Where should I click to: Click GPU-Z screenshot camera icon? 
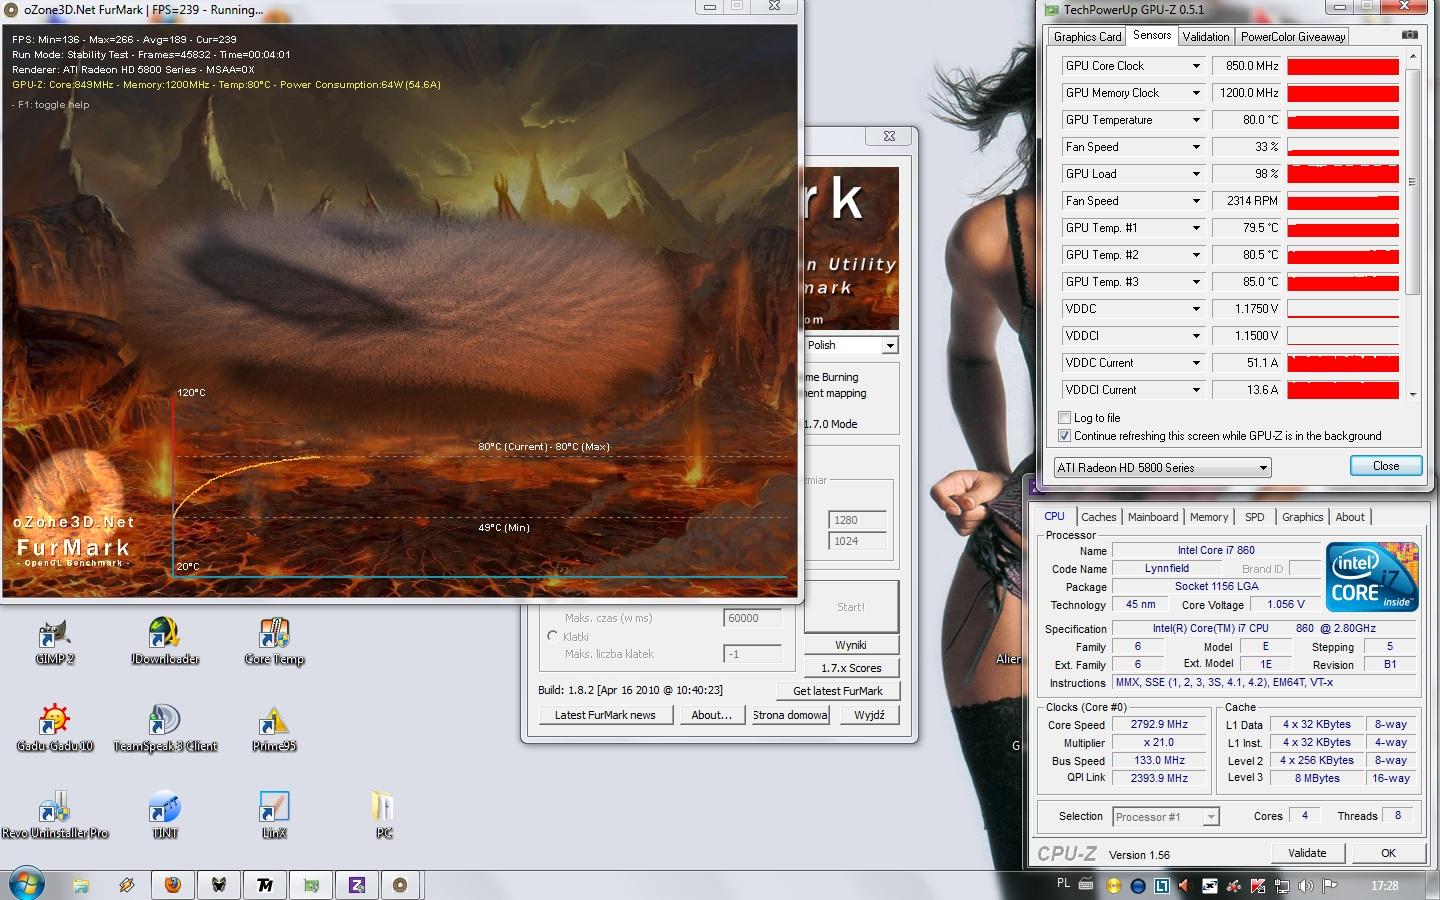1409,35
